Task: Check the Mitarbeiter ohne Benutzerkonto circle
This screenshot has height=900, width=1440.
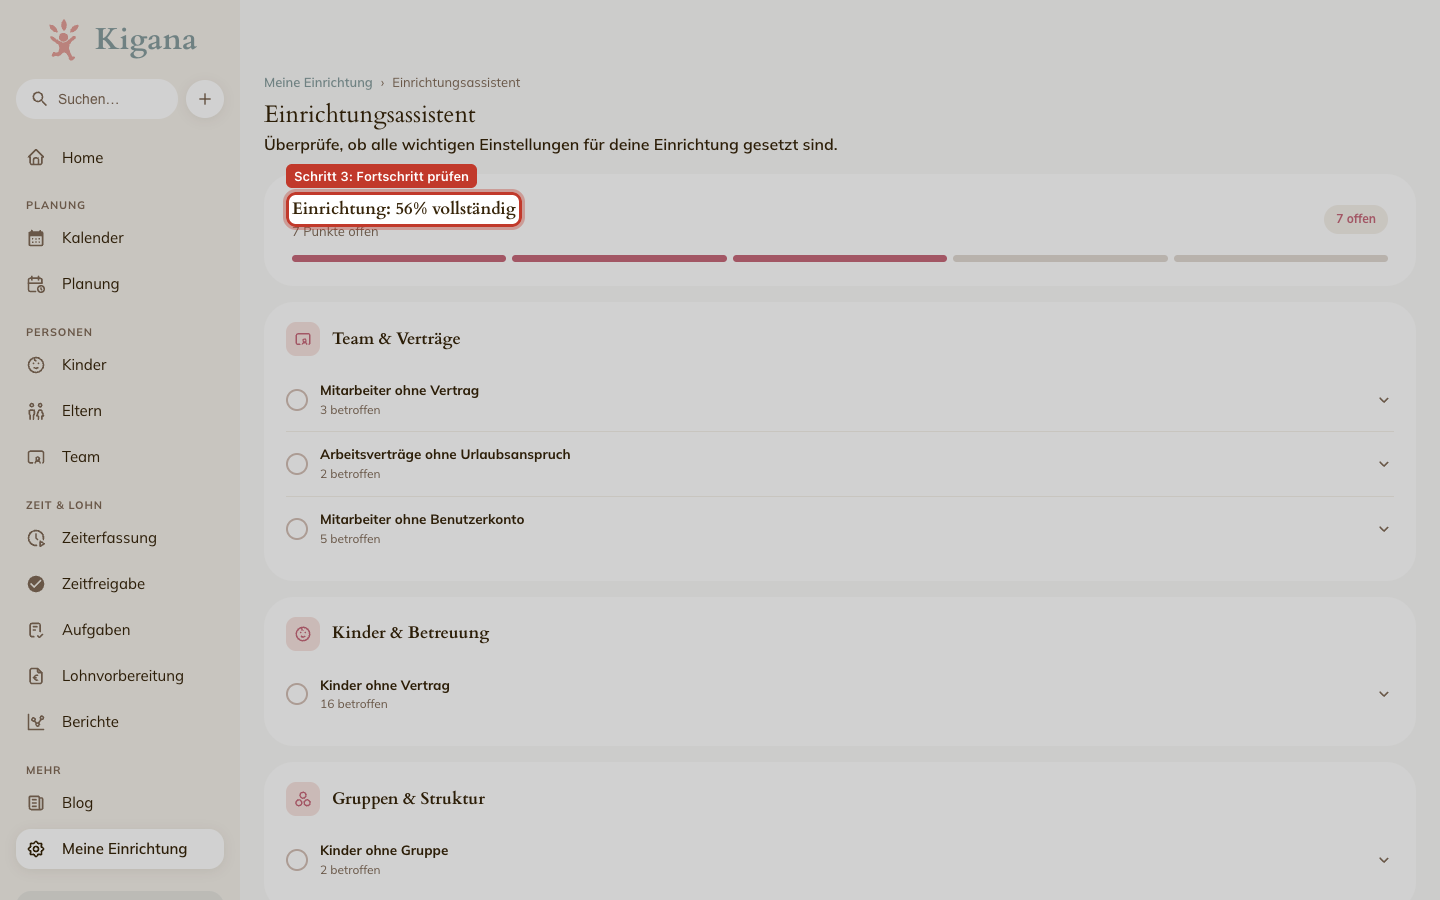Action: pos(297,529)
